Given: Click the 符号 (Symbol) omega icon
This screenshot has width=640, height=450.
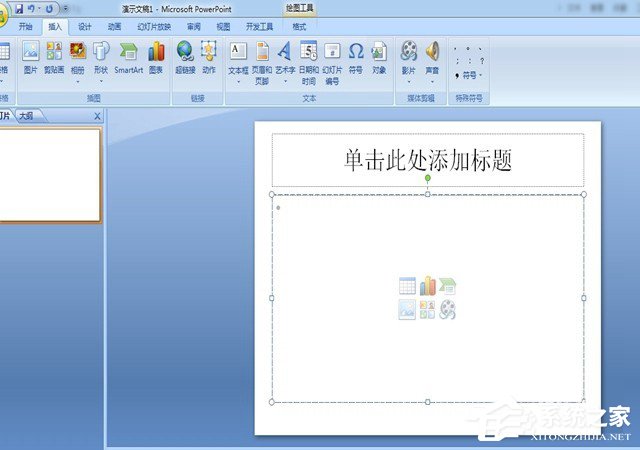Looking at the screenshot, I should point(356,56).
